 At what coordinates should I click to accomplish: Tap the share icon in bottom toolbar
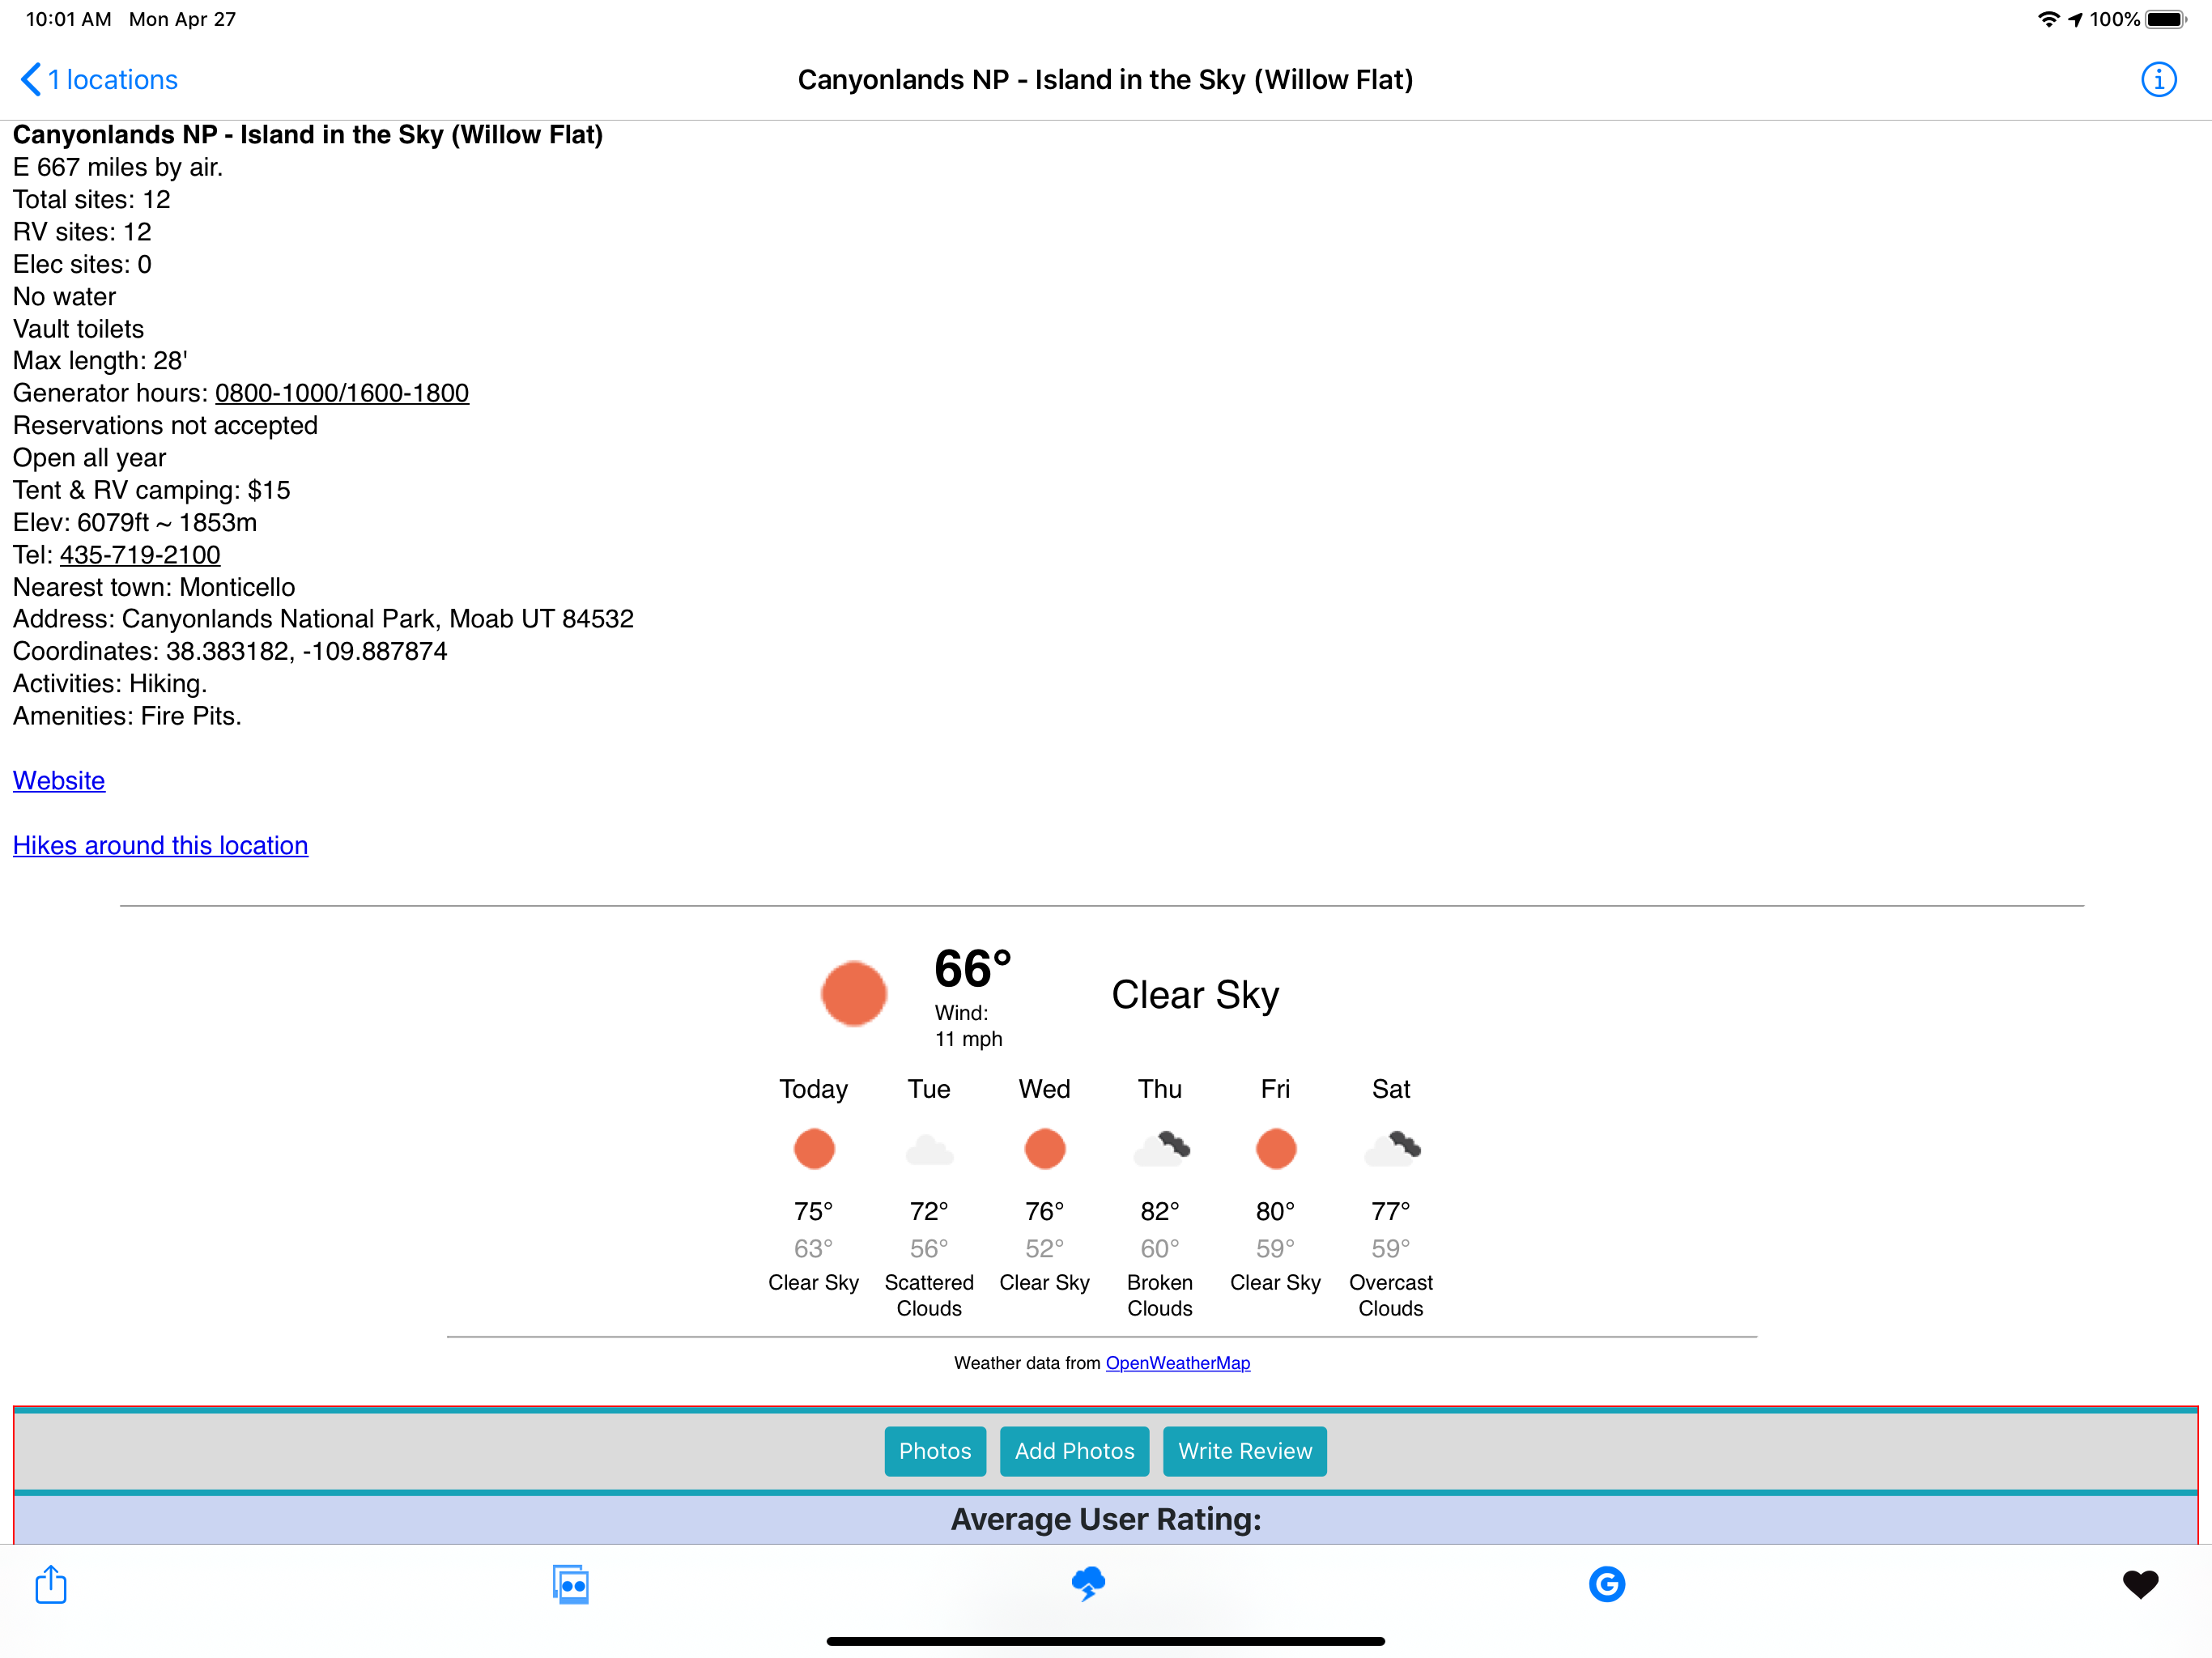point(51,1584)
